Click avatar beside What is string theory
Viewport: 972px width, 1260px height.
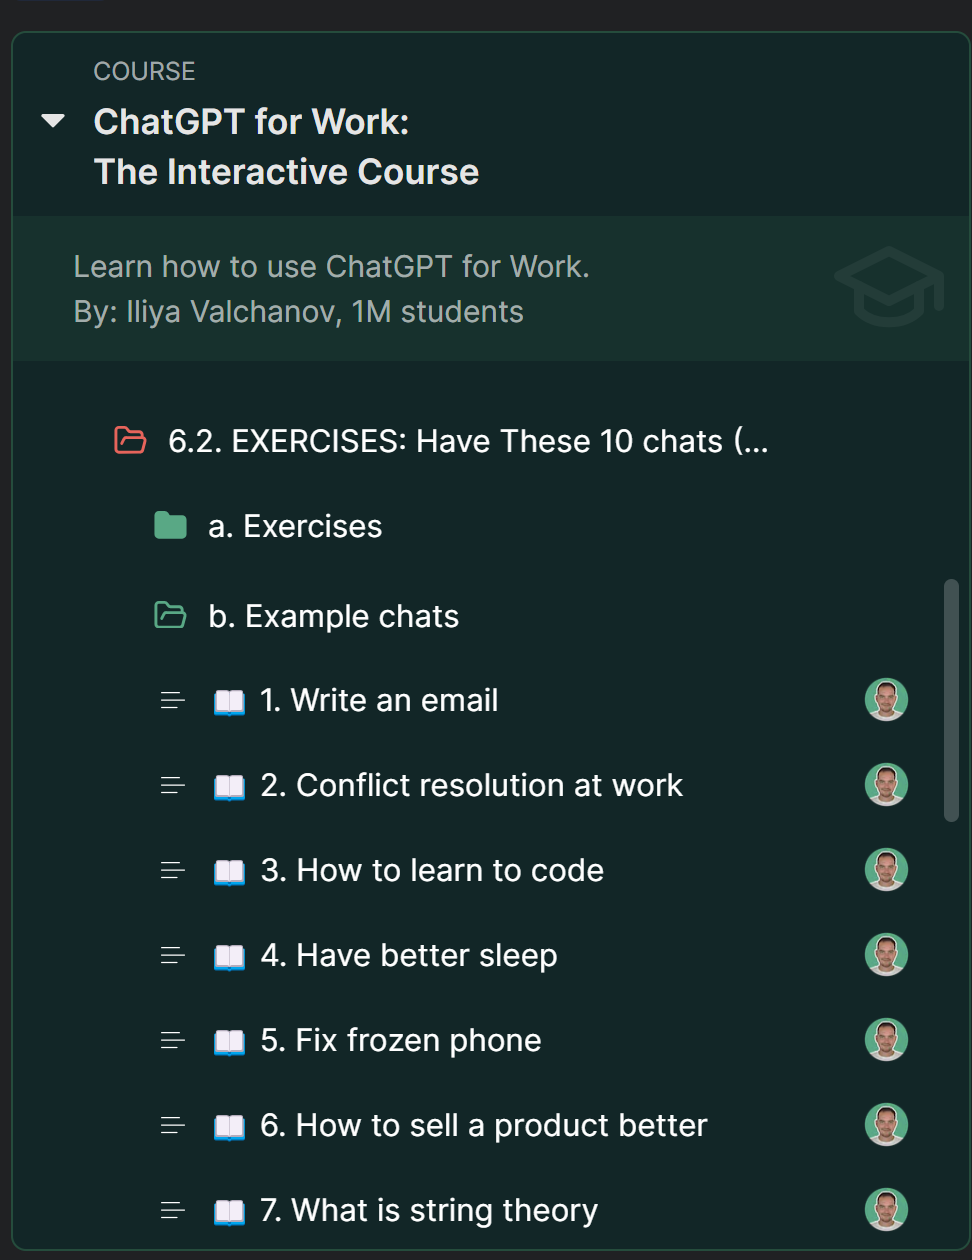point(886,1210)
